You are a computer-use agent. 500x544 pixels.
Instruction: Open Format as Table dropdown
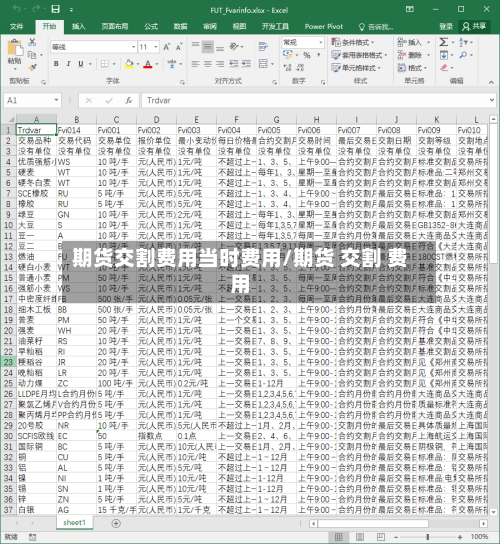pos(359,55)
